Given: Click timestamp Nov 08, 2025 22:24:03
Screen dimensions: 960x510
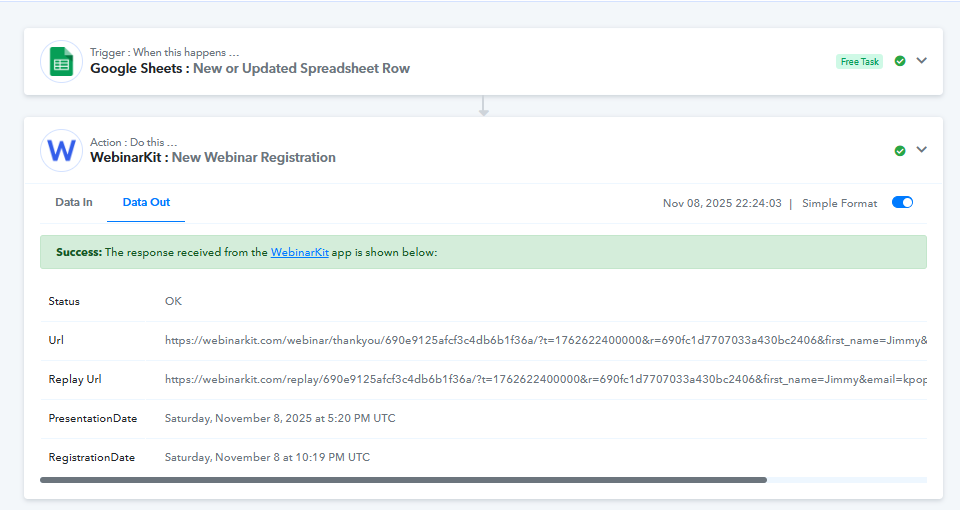Looking at the screenshot, I should point(722,203).
